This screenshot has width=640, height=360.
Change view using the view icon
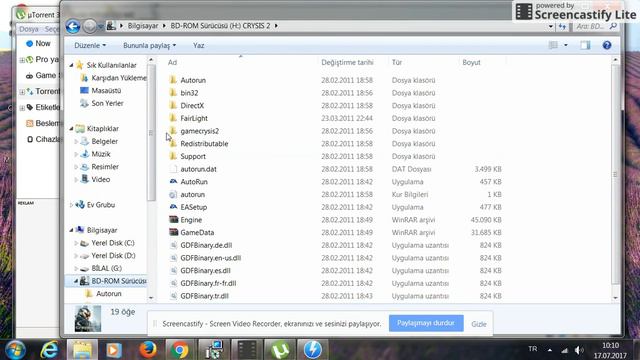coord(553,45)
